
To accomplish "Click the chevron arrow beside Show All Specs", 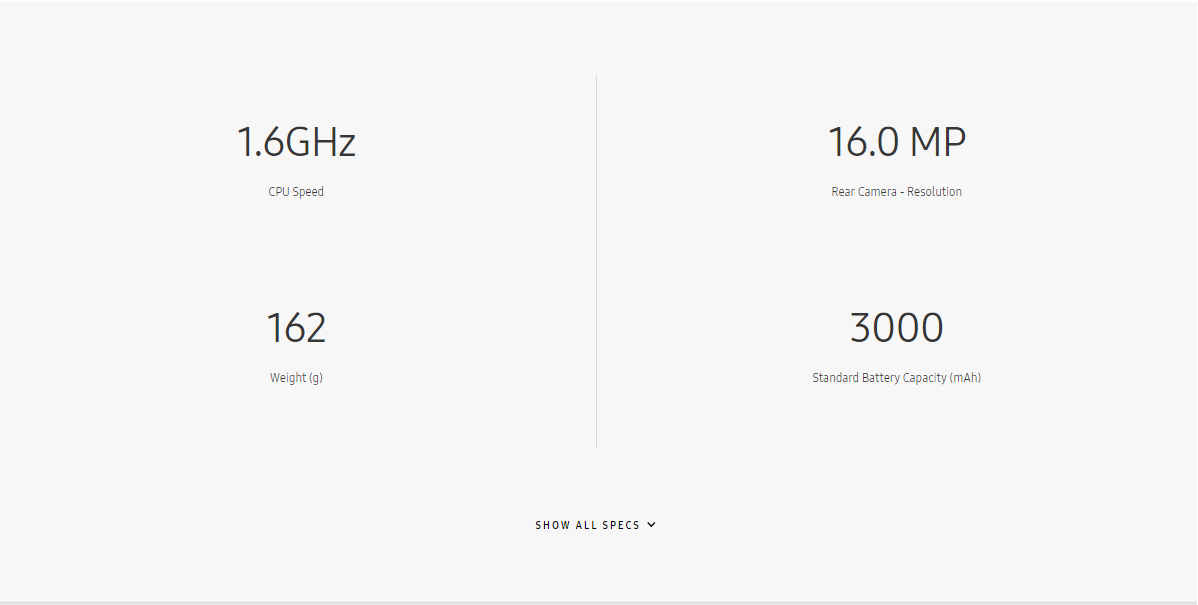I will [651, 524].
